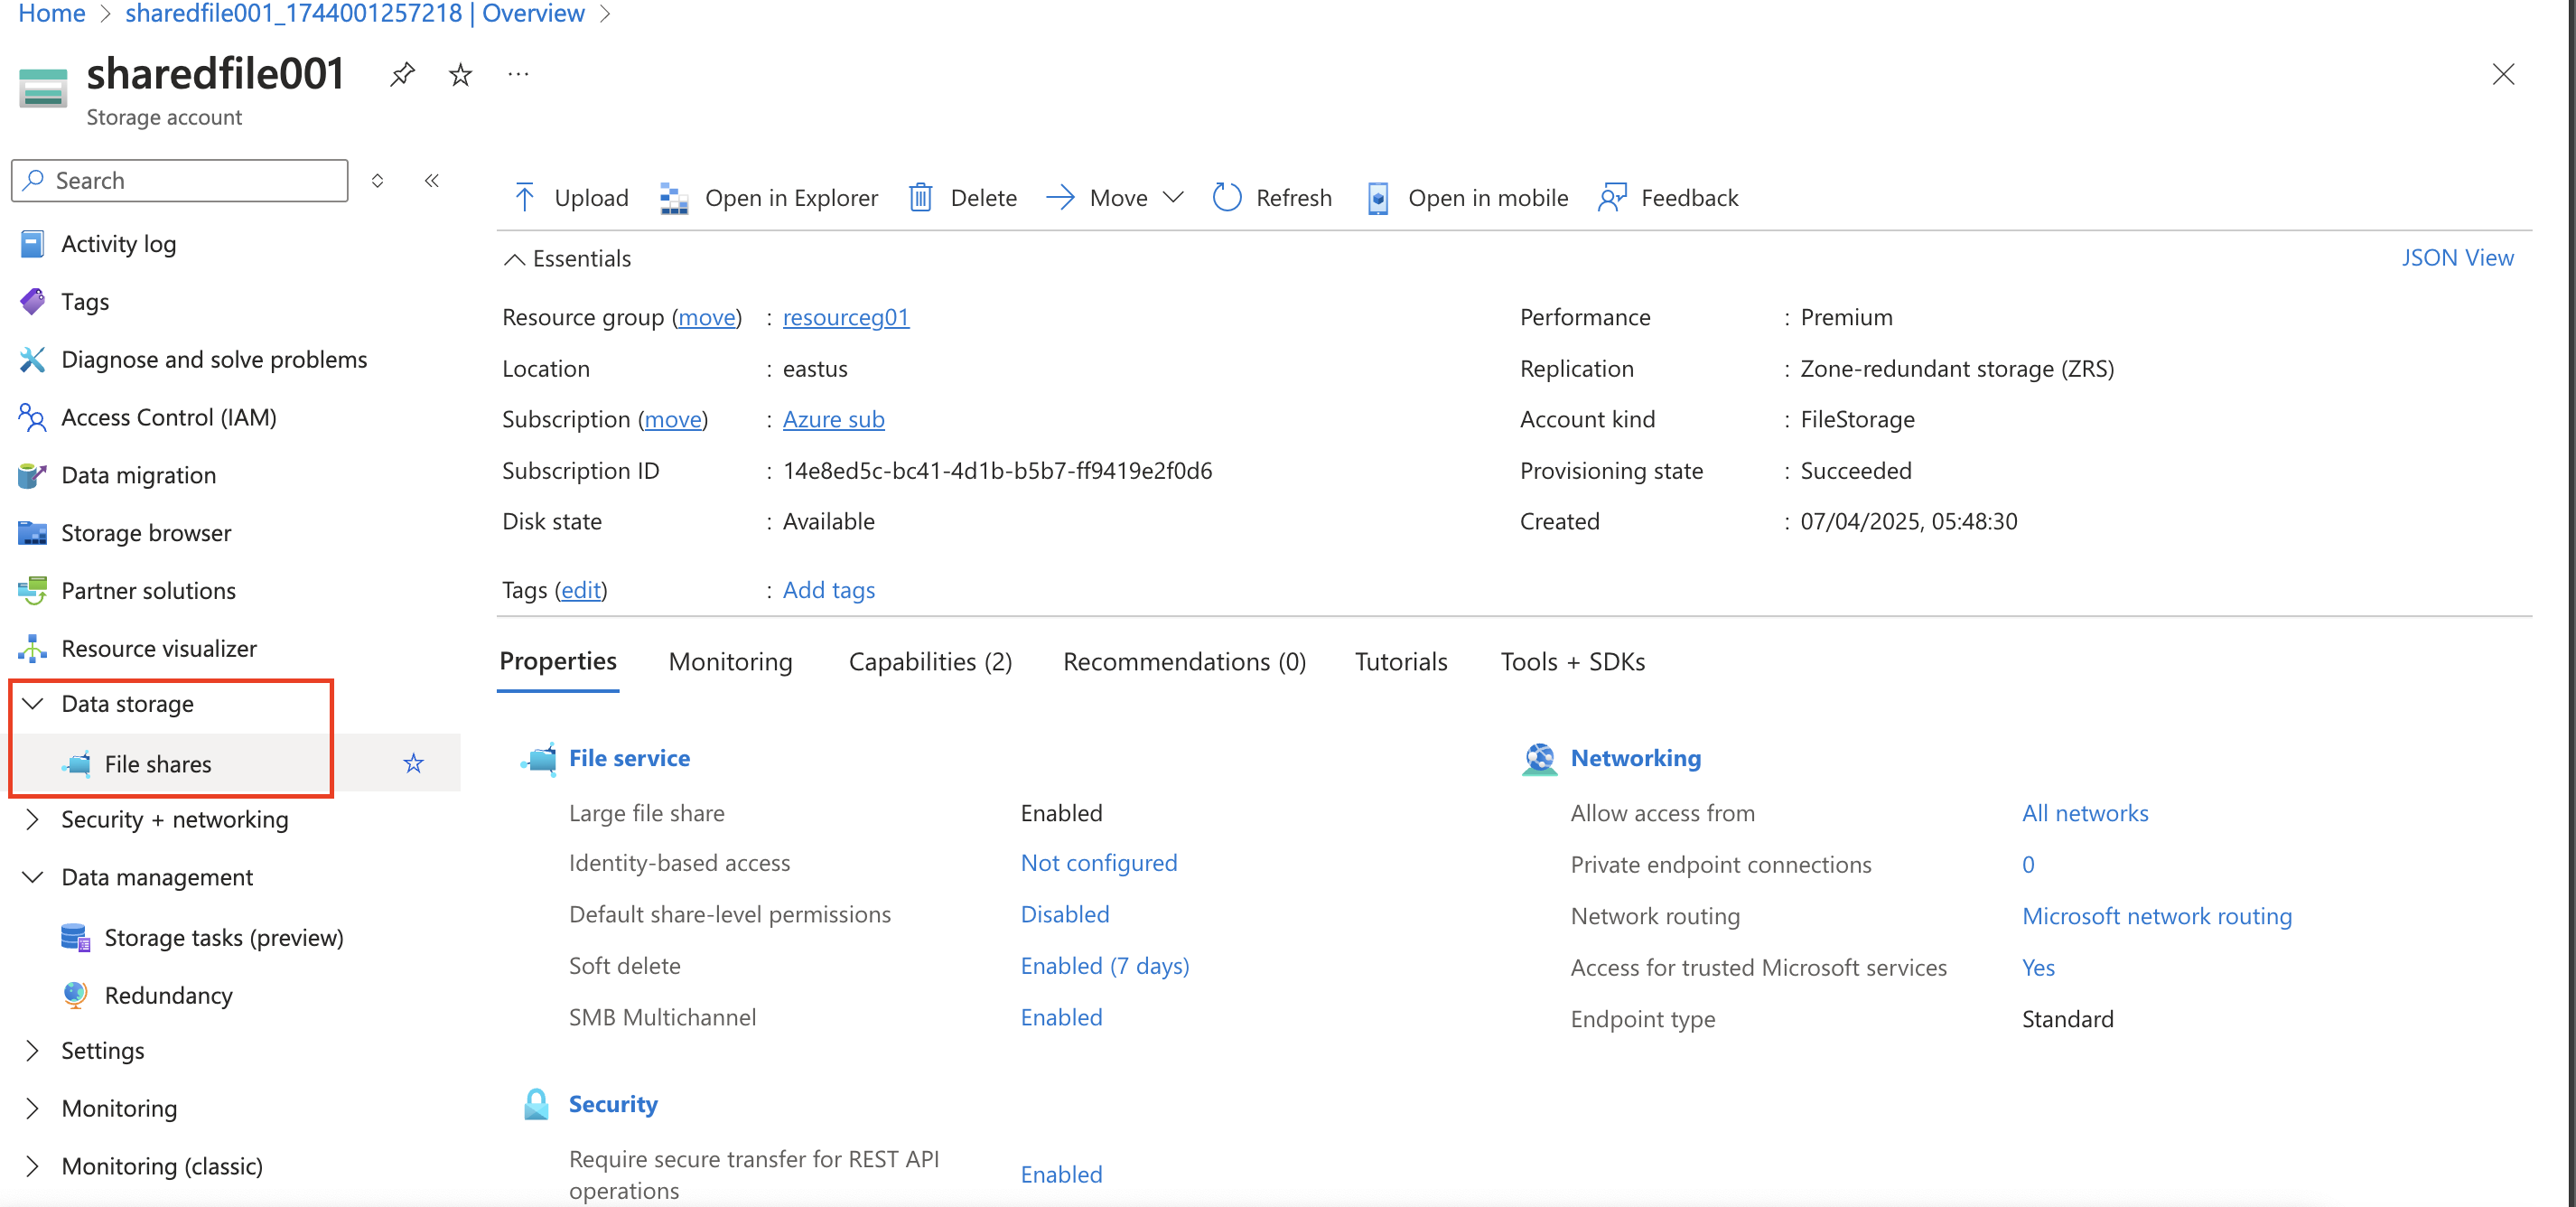Click All networks access link

(2084, 814)
